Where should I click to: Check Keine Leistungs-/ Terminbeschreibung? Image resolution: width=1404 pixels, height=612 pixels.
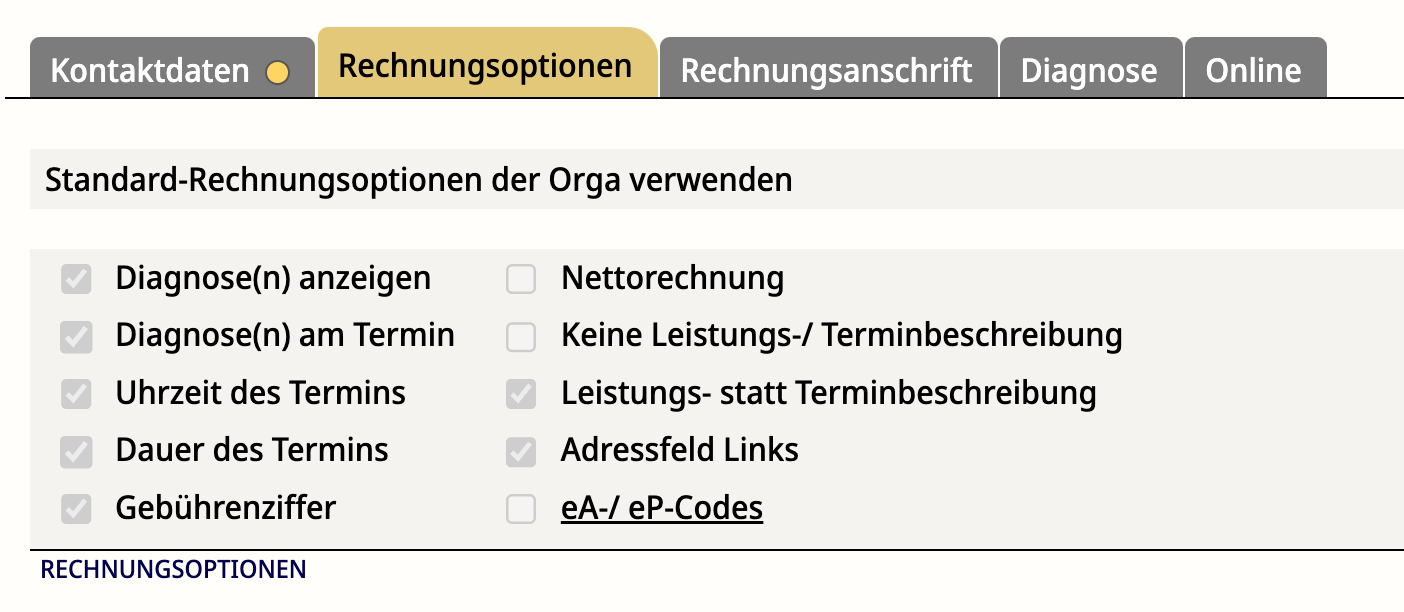(521, 337)
